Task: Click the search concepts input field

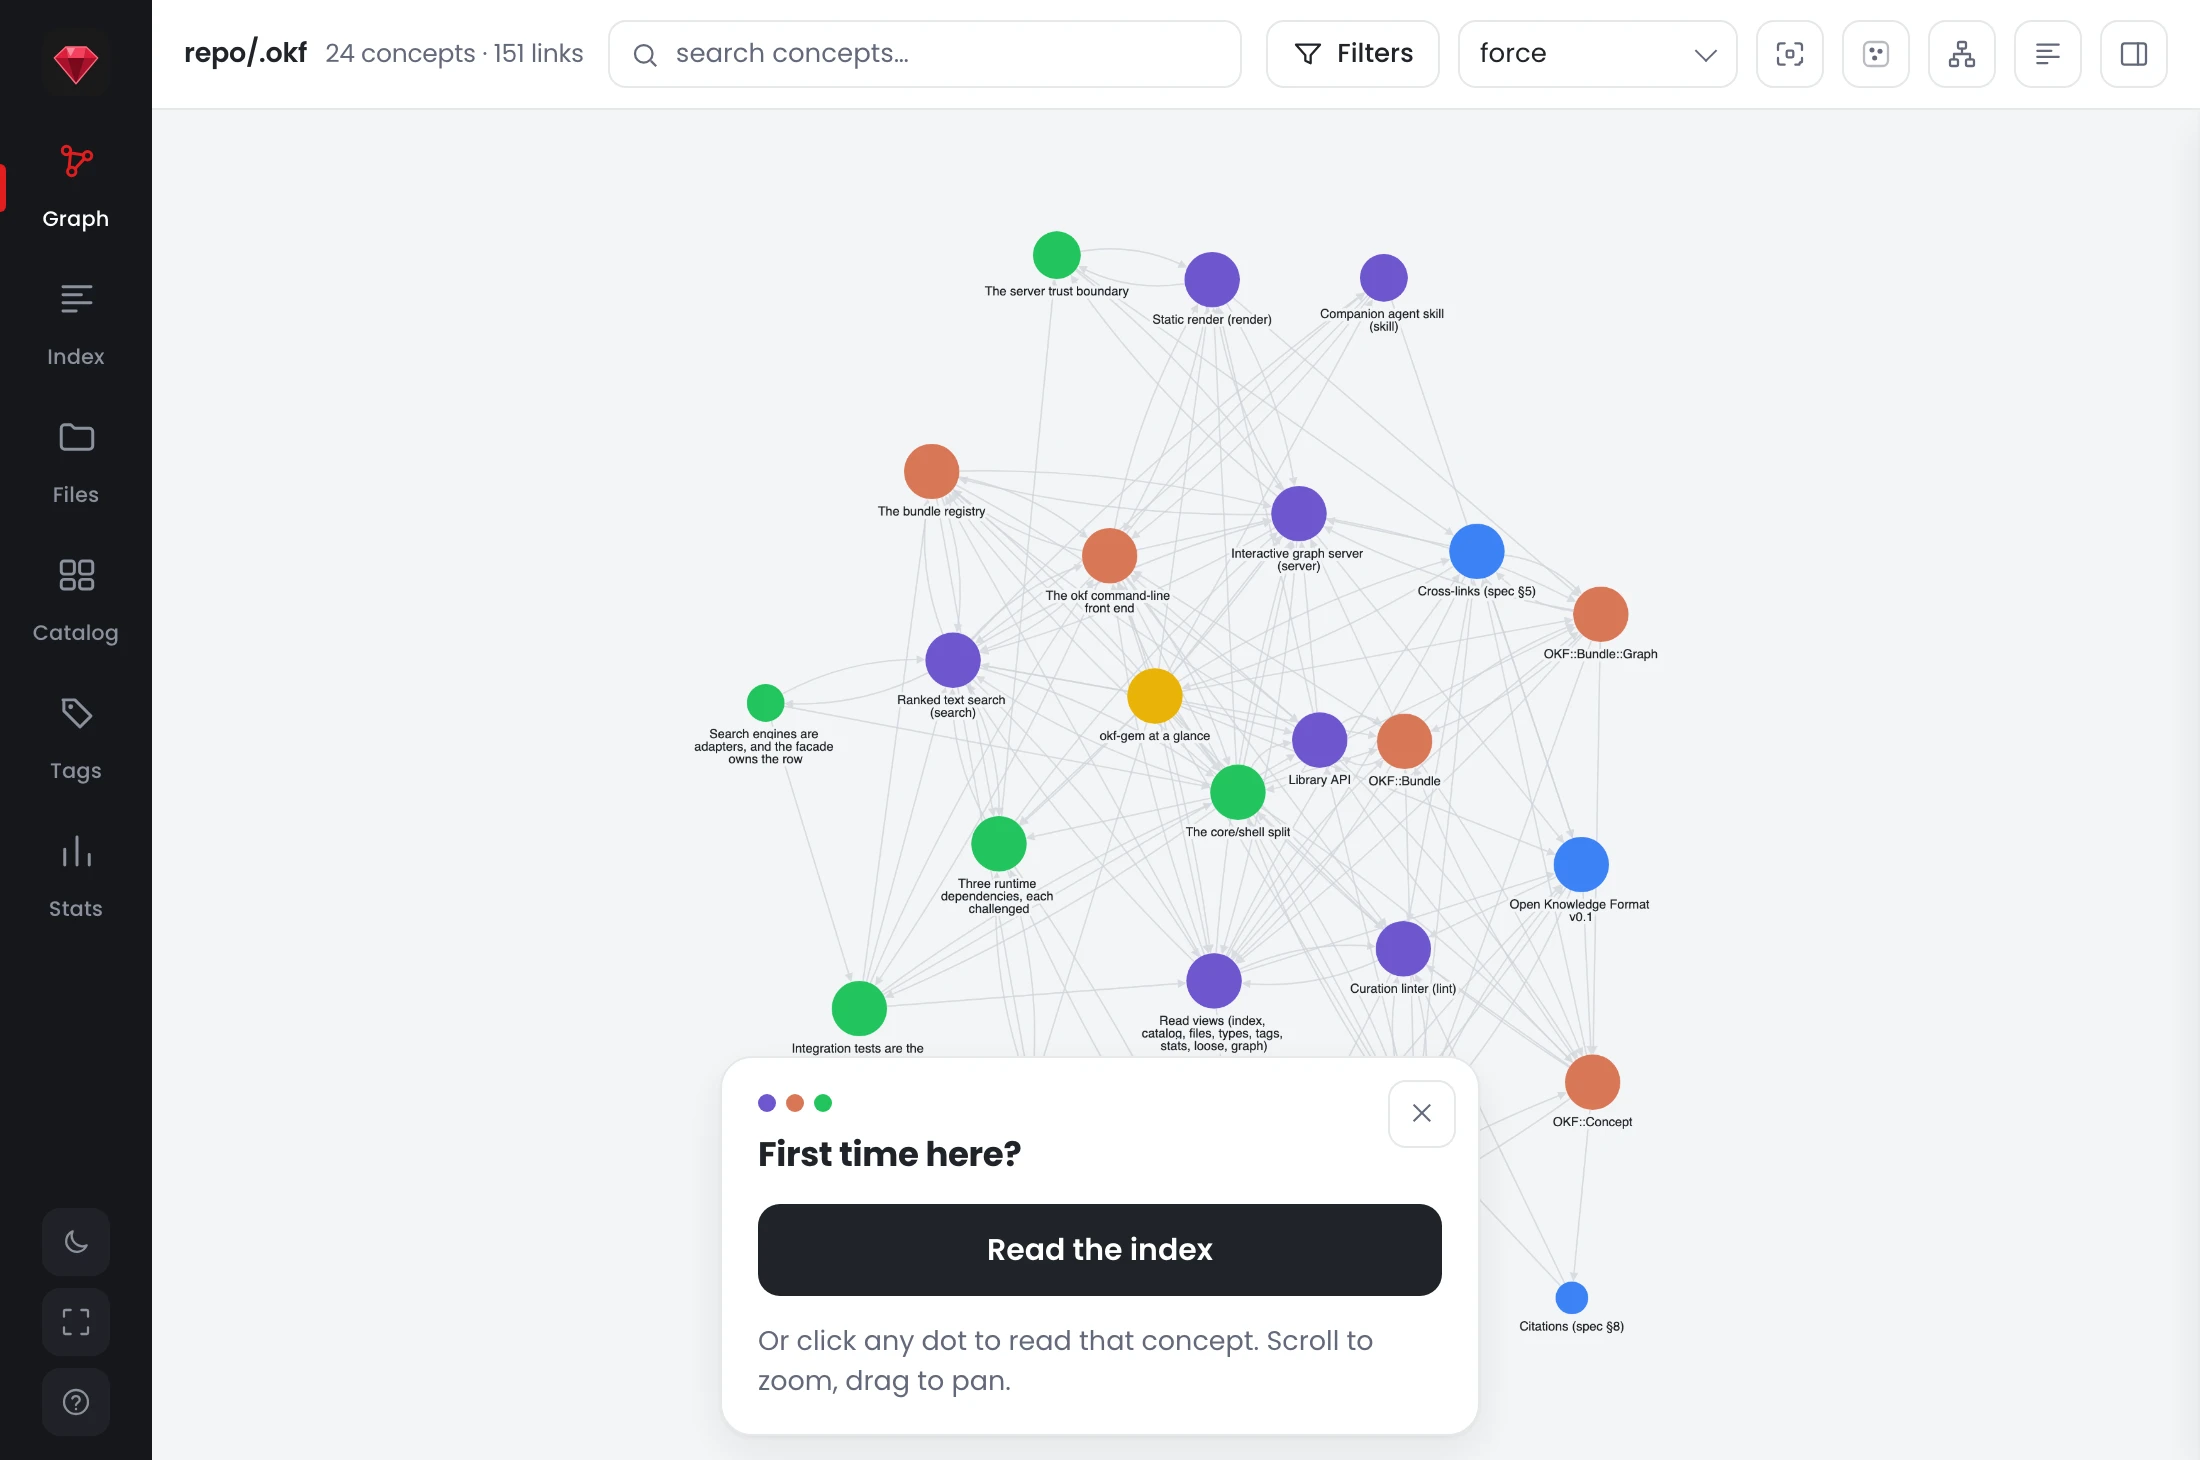Action: (x=925, y=54)
